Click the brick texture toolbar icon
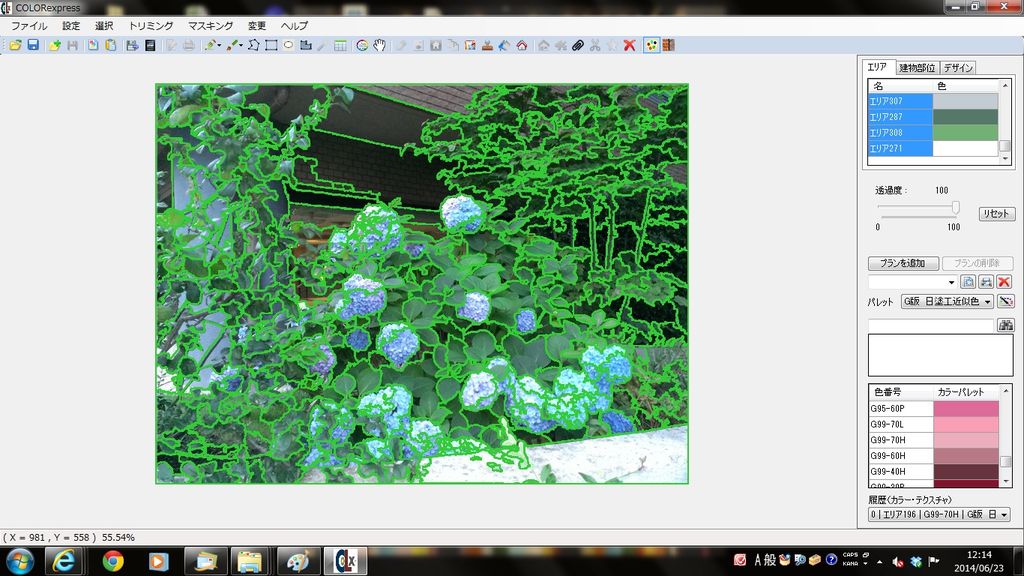Viewport: 1024px width, 576px height. [x=669, y=45]
